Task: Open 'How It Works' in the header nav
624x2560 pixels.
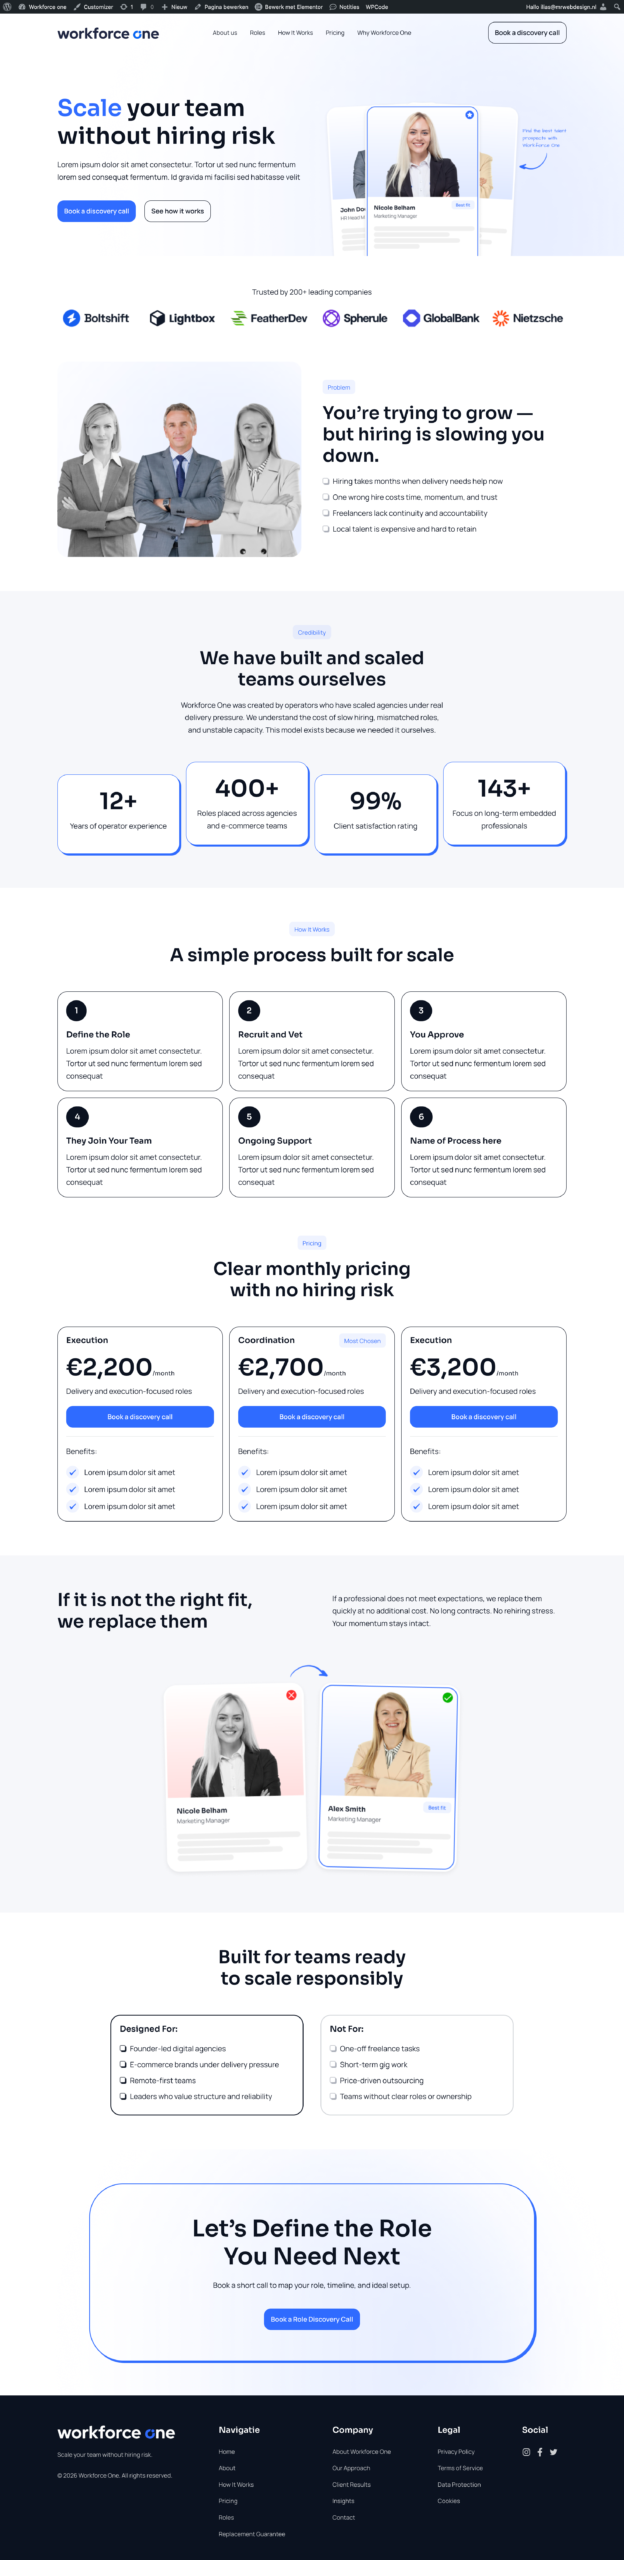Action: coord(295,33)
